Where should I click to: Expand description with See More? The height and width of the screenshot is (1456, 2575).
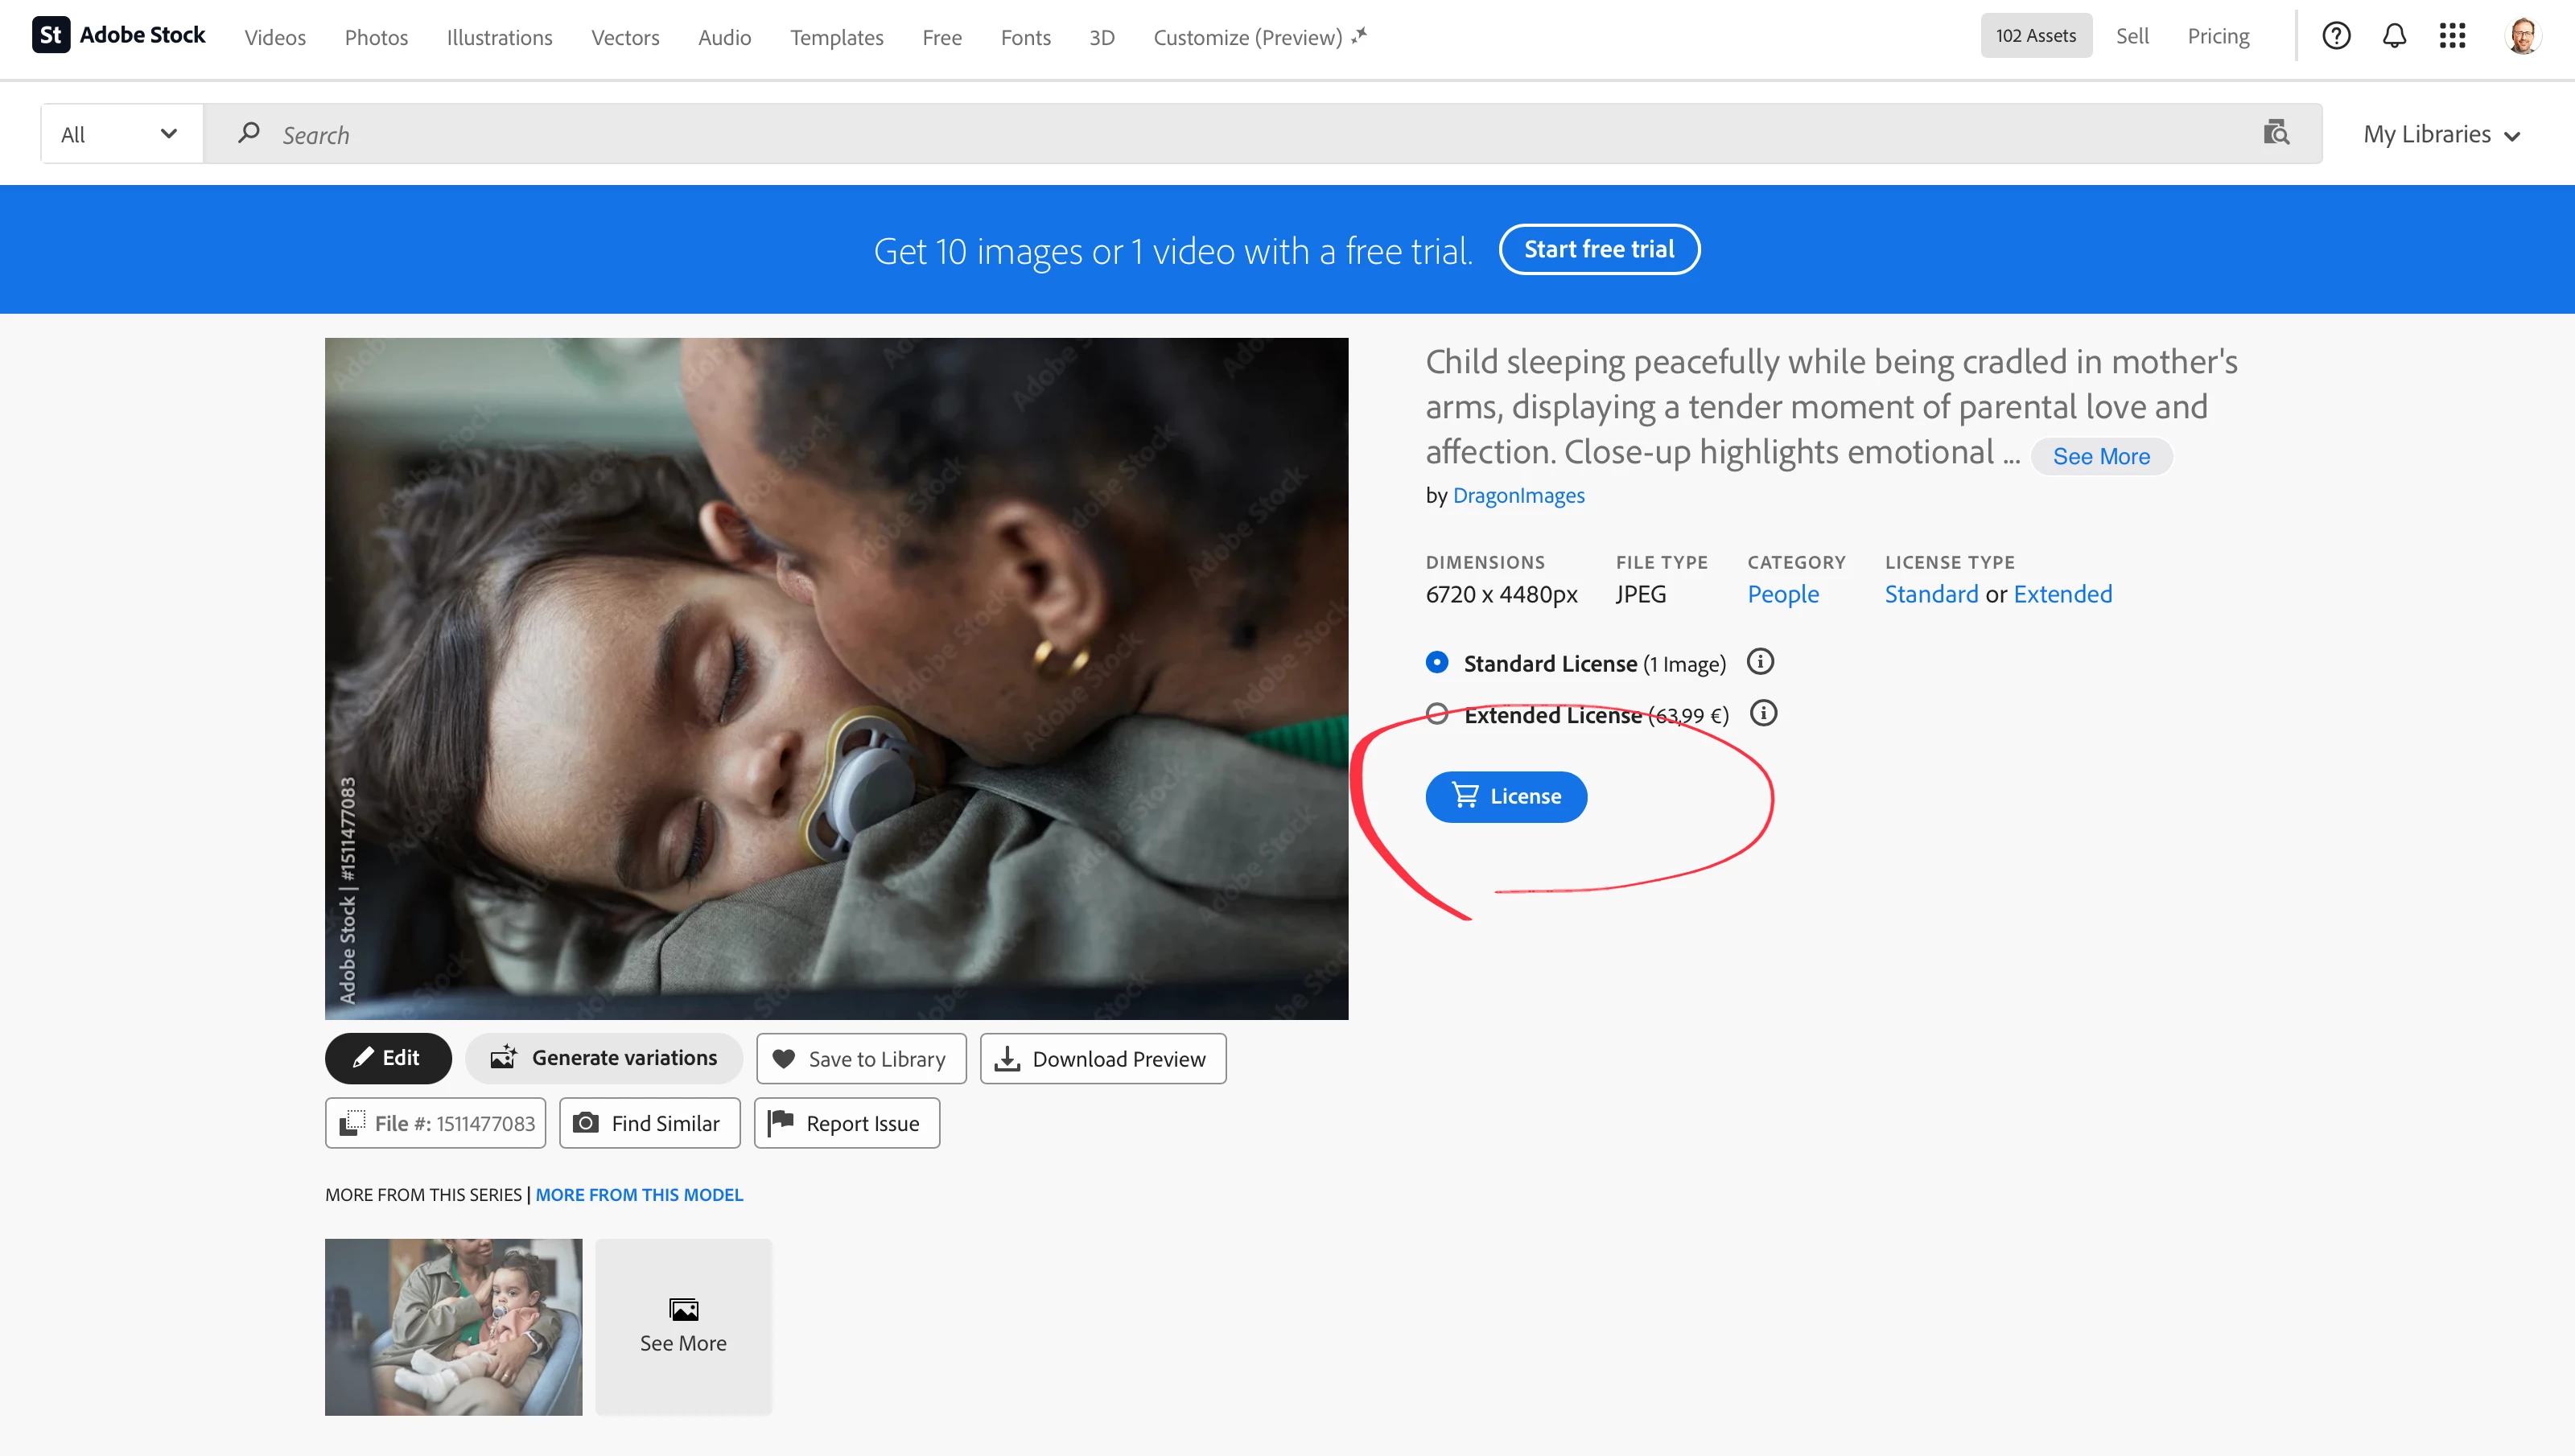[2101, 456]
